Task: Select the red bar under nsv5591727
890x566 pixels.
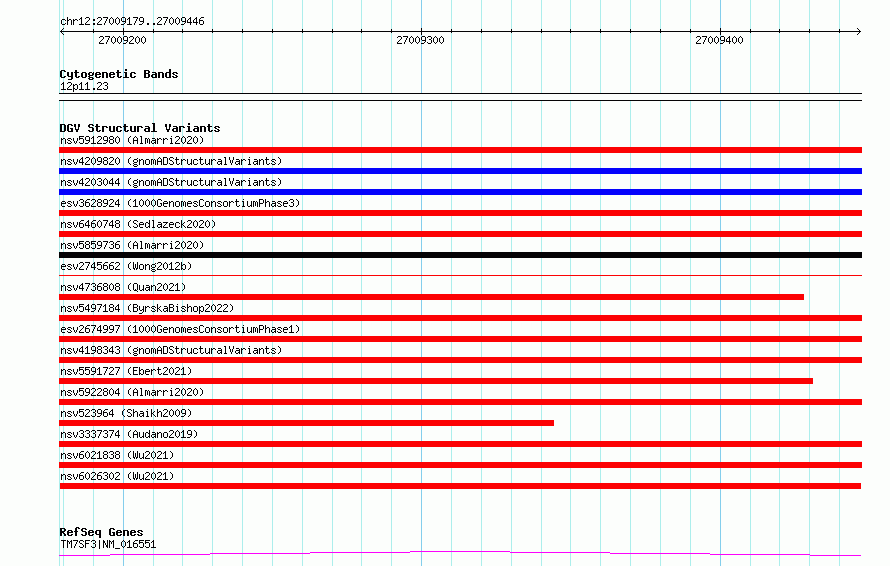Action: (x=436, y=381)
